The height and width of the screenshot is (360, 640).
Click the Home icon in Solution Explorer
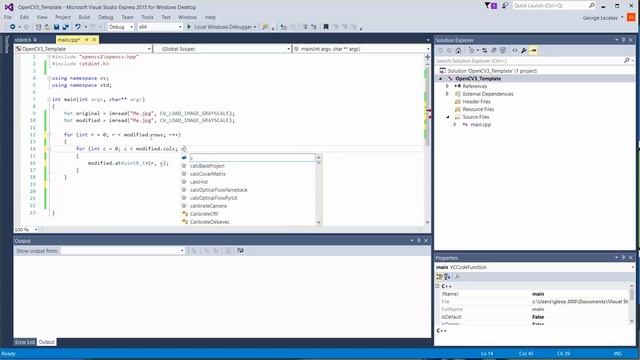pyautogui.click(x=458, y=51)
